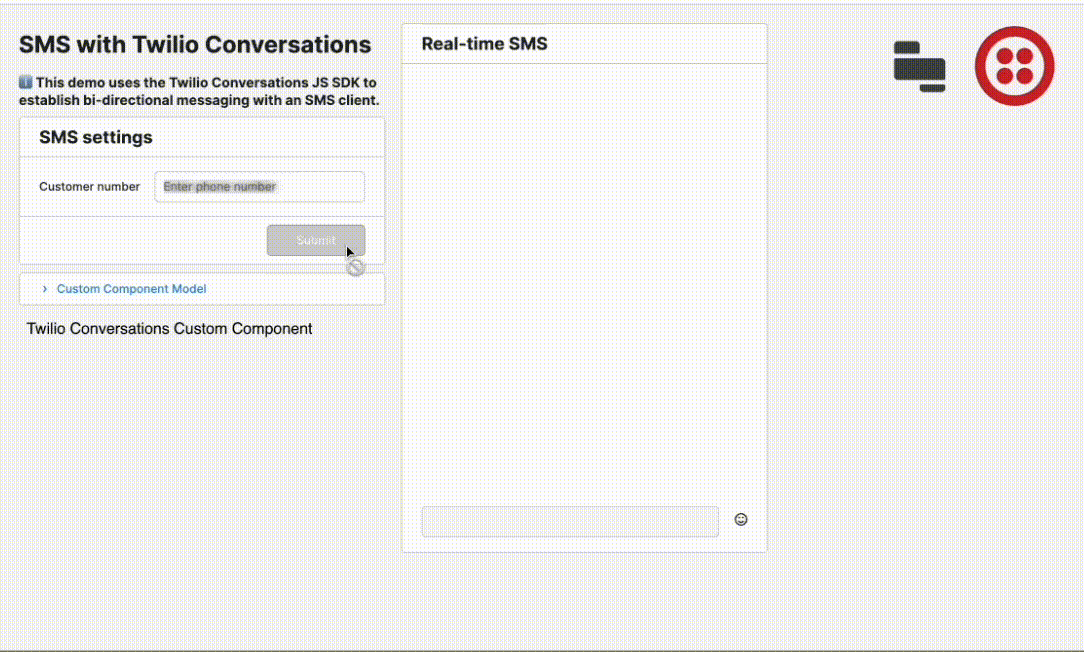Select the Real-time SMS panel header
The width and height of the screenshot is (1084, 652).
(x=485, y=43)
